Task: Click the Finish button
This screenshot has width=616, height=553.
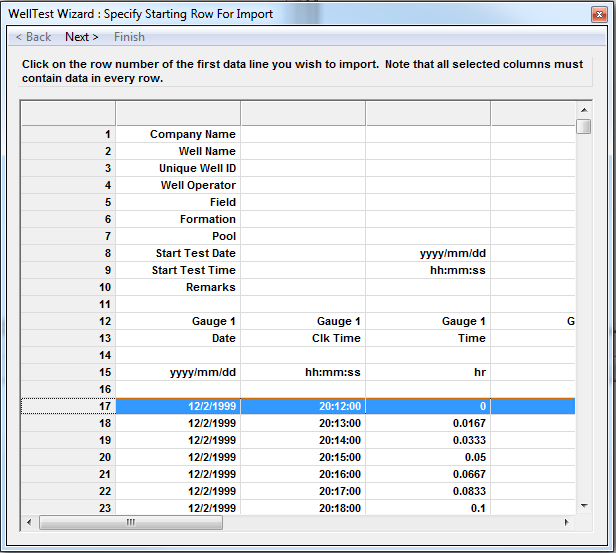Action: (129, 37)
